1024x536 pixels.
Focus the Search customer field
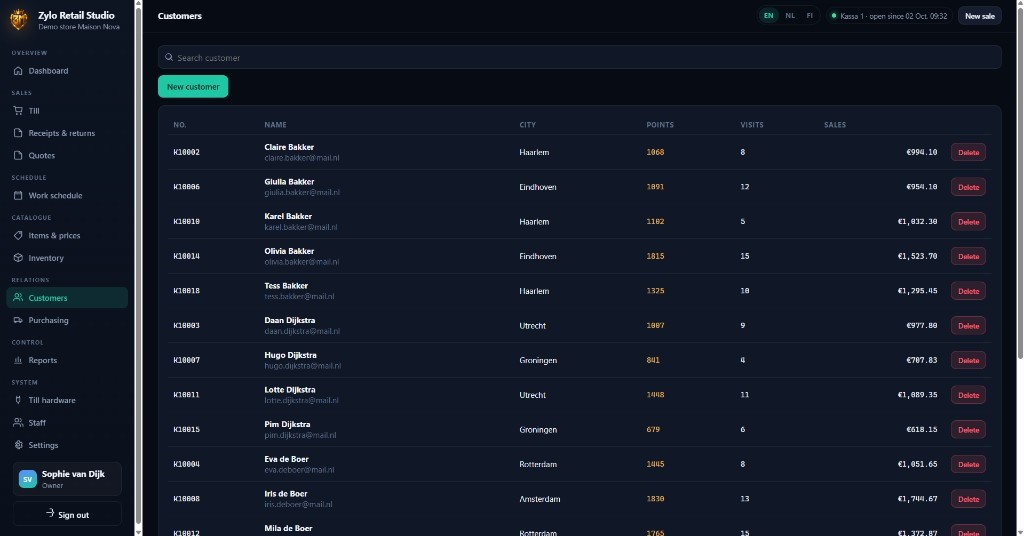point(579,57)
